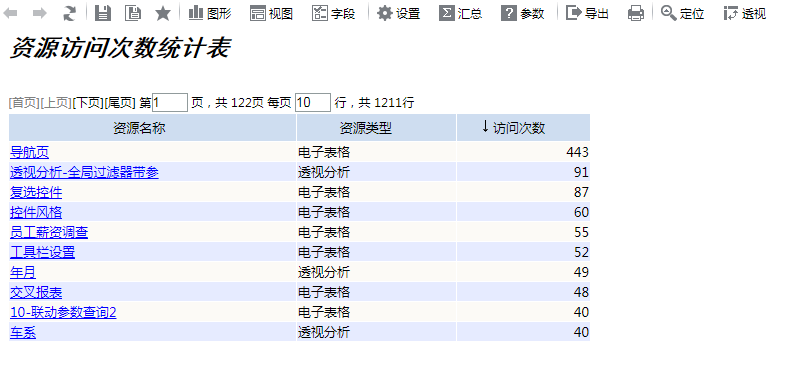This screenshot has height=385, width=802.
Task: Open the 参数 parameters tool
Action: pyautogui.click(x=522, y=13)
